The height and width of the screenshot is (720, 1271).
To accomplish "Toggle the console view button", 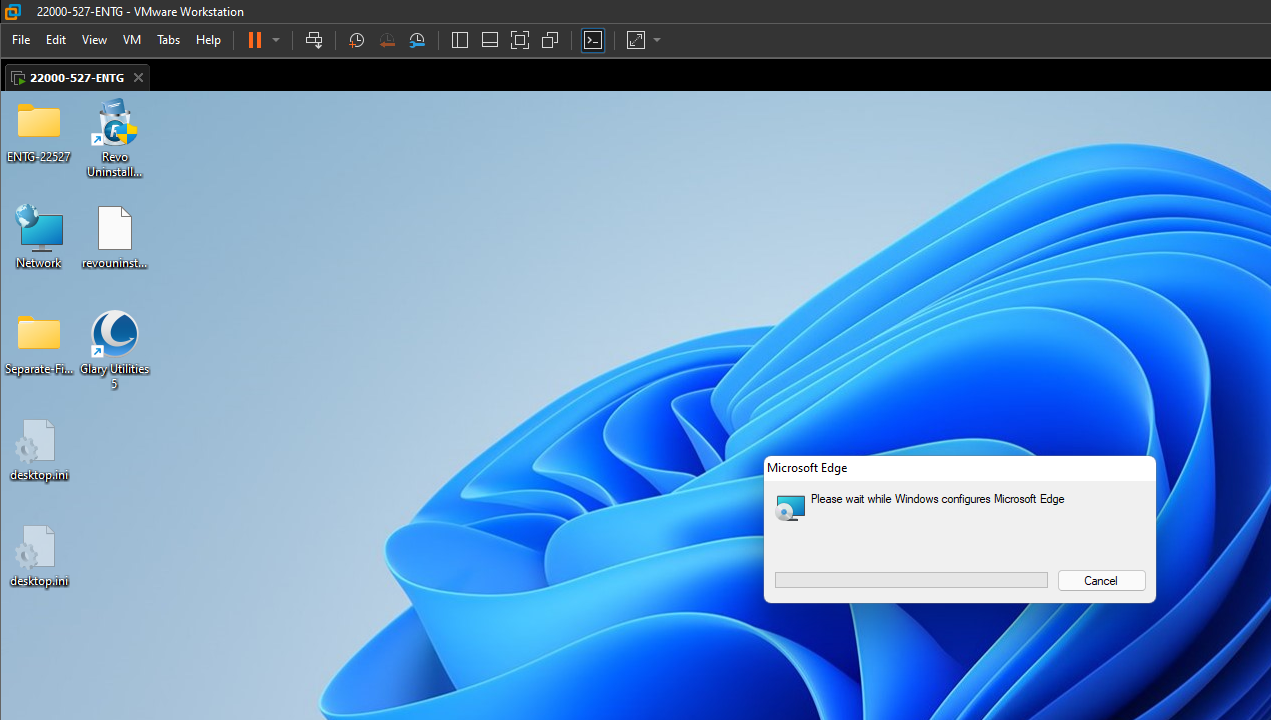I will pyautogui.click(x=593, y=40).
